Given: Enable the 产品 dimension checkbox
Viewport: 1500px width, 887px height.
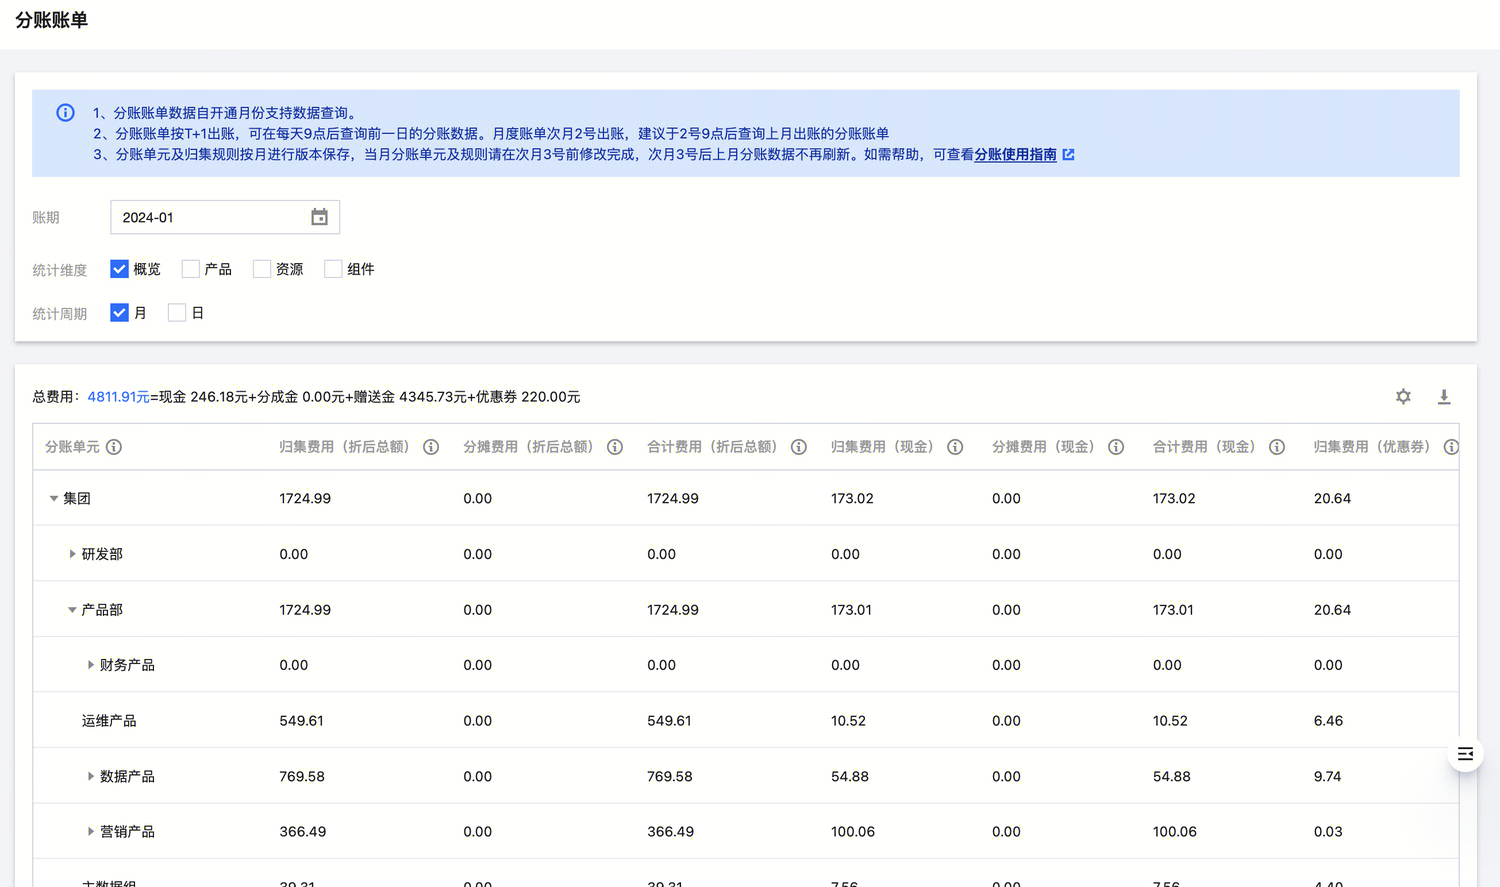Looking at the screenshot, I should point(191,269).
